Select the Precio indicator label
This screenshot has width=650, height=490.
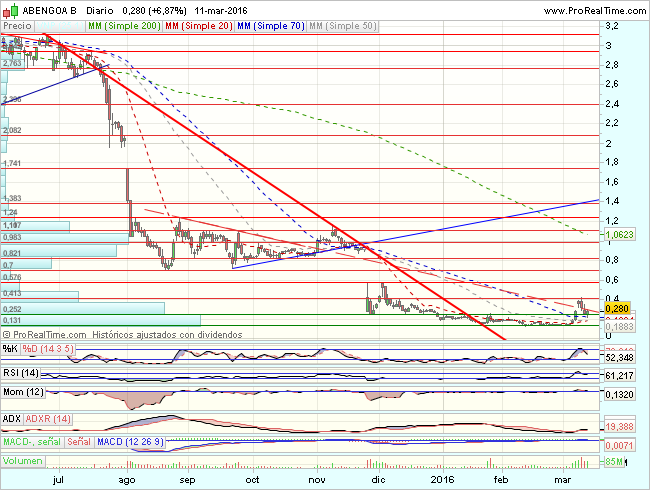click(x=17, y=26)
